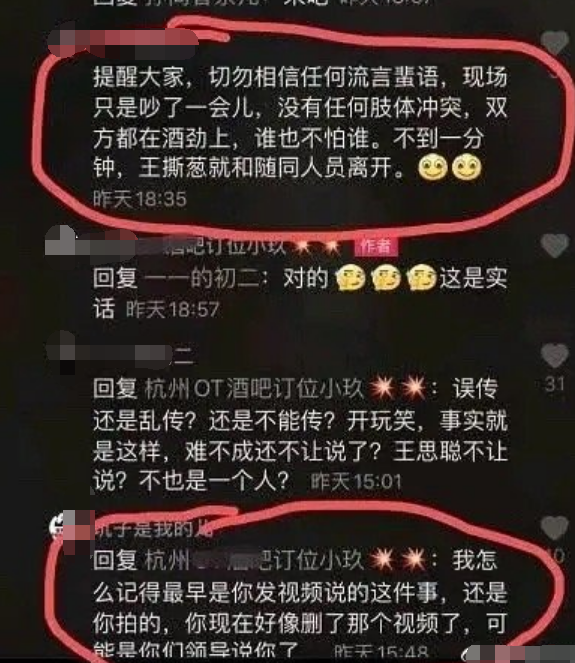Screen dimensions: 575x663
Task: Like the author's reply "对的…这是实话"
Action: (x=555, y=245)
